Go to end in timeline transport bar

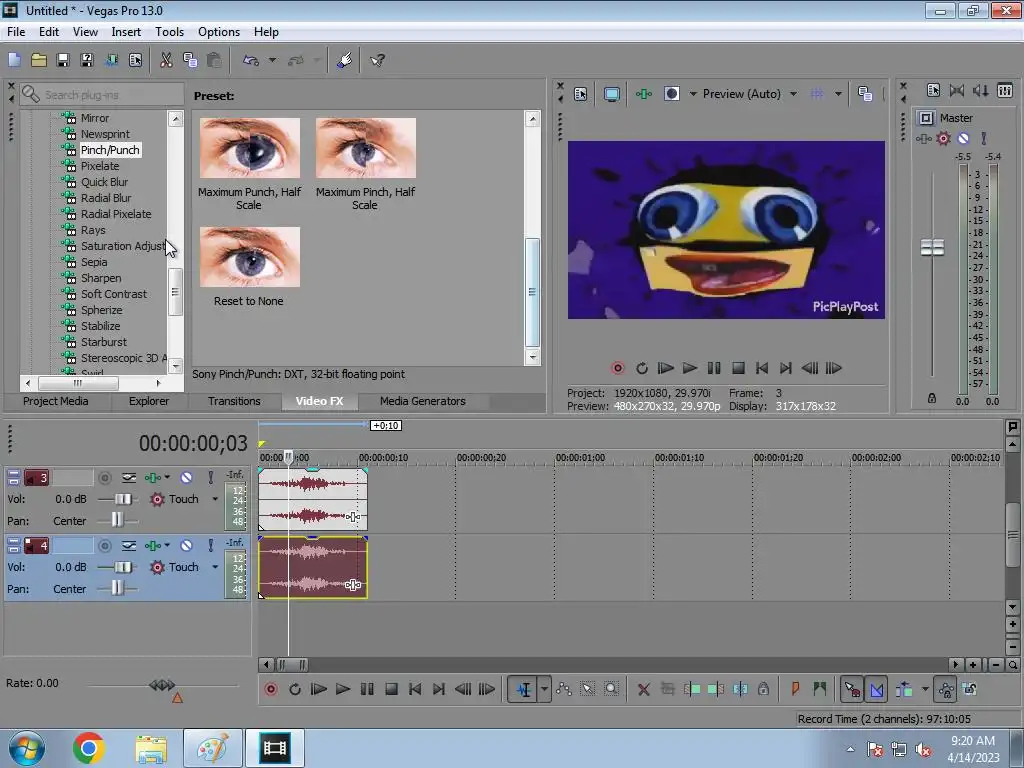pos(439,689)
